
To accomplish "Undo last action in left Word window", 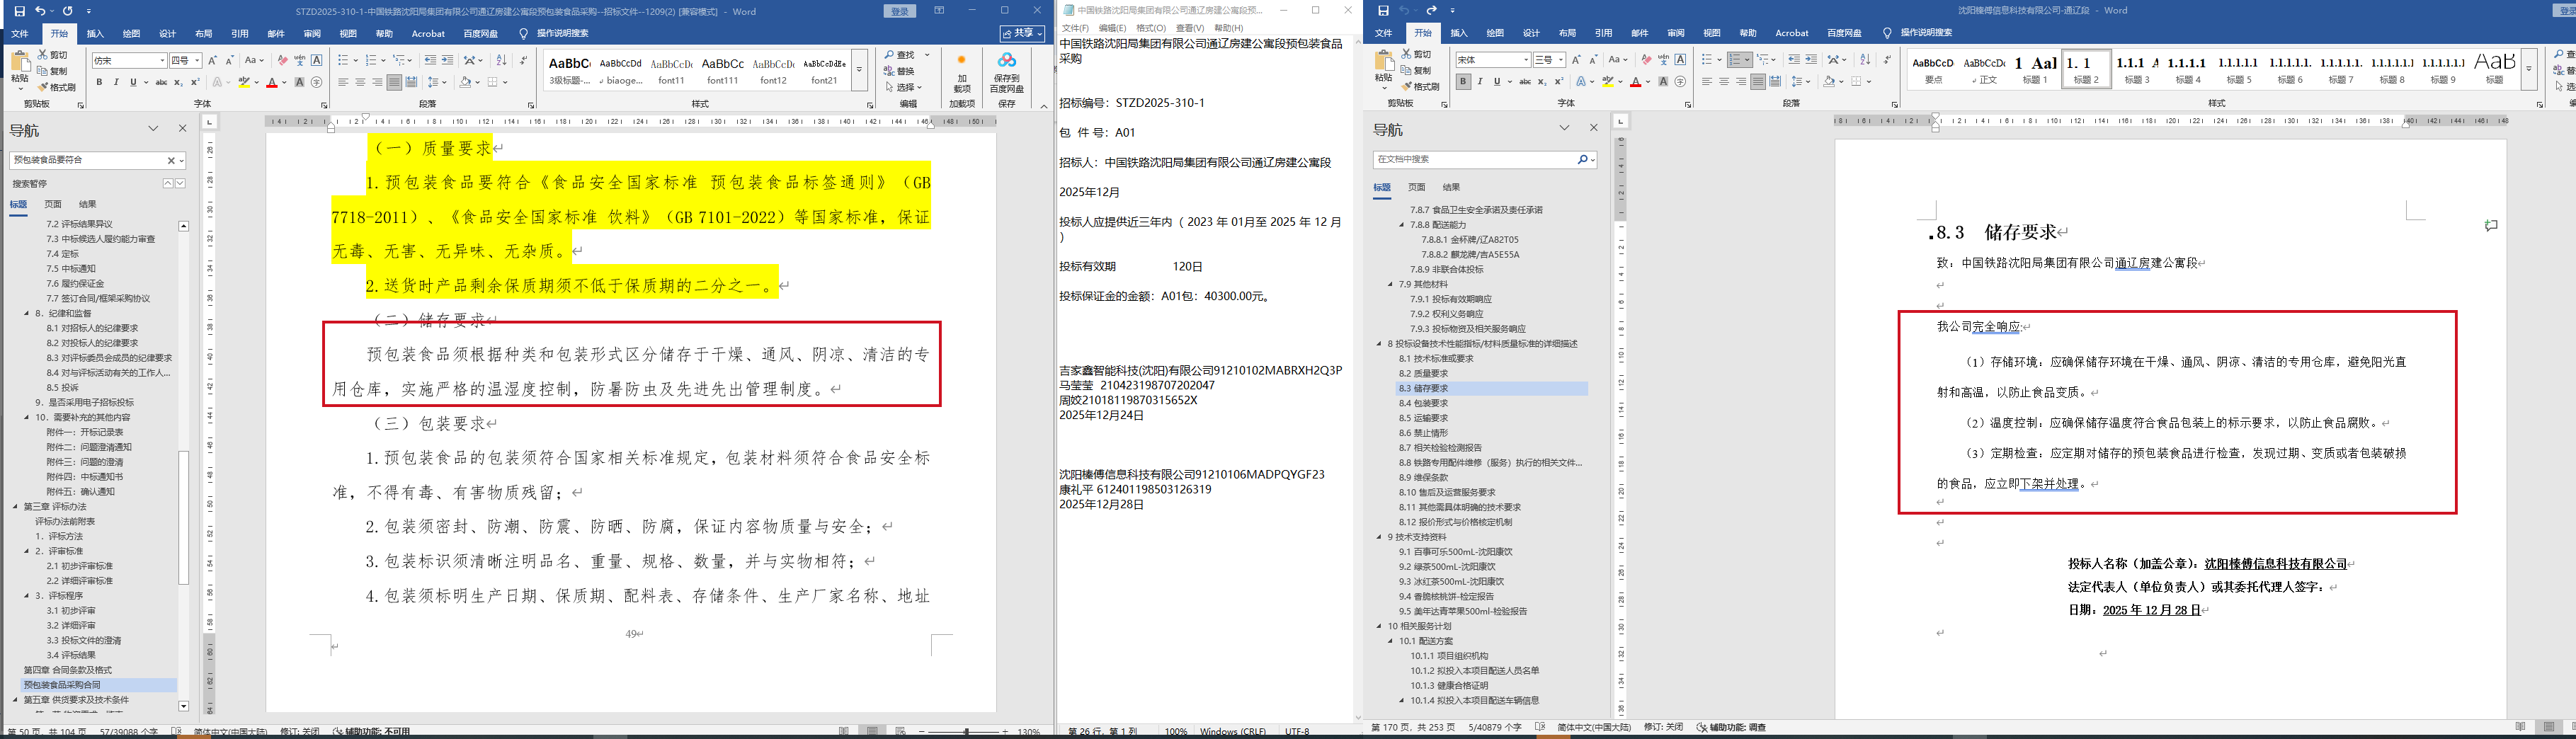I will point(40,11).
